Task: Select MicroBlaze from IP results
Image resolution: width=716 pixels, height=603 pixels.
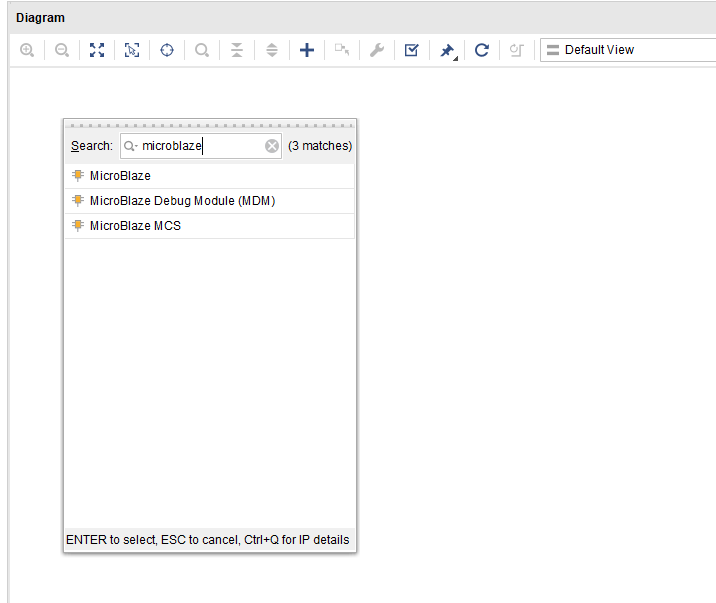Action: tap(120, 176)
